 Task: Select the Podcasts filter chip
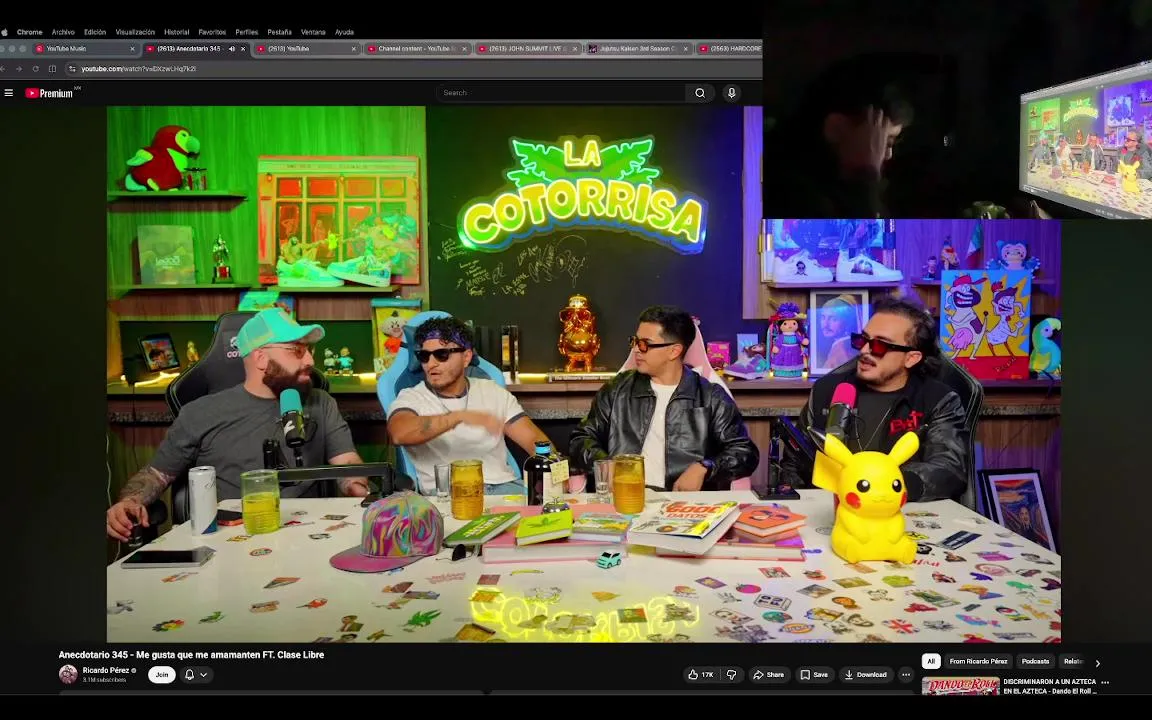1035,661
